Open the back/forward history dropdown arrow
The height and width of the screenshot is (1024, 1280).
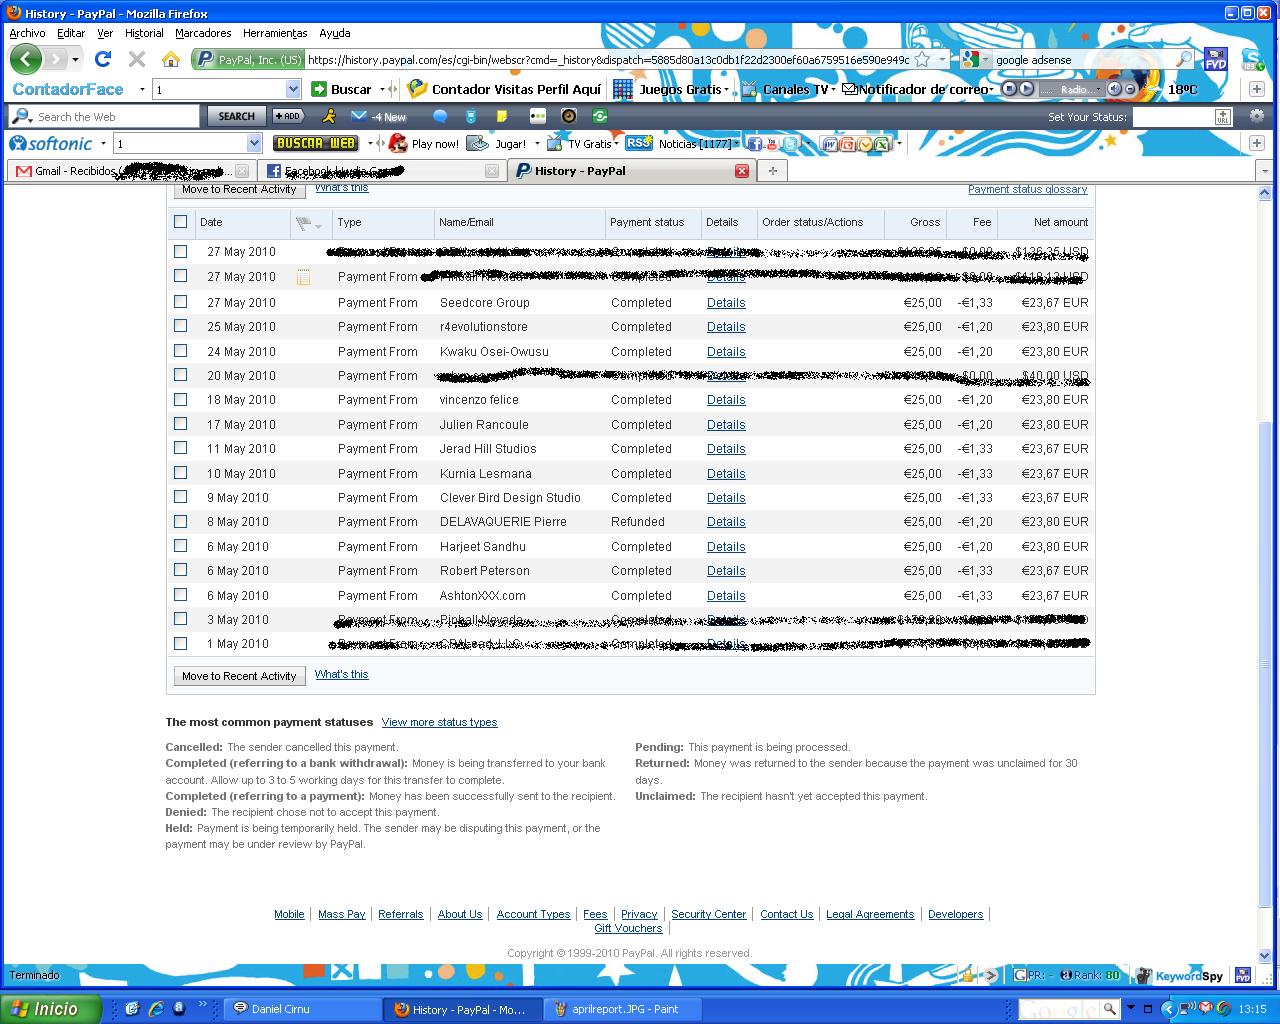coord(75,60)
